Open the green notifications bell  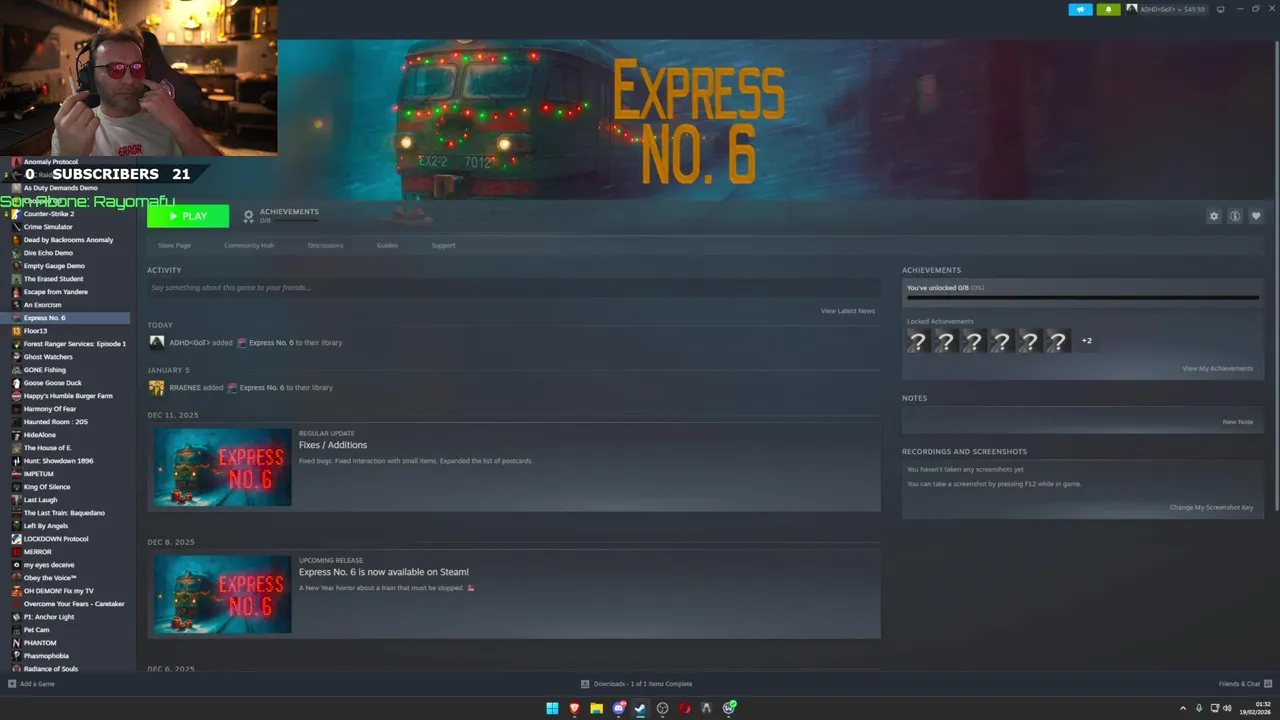pyautogui.click(x=1108, y=9)
